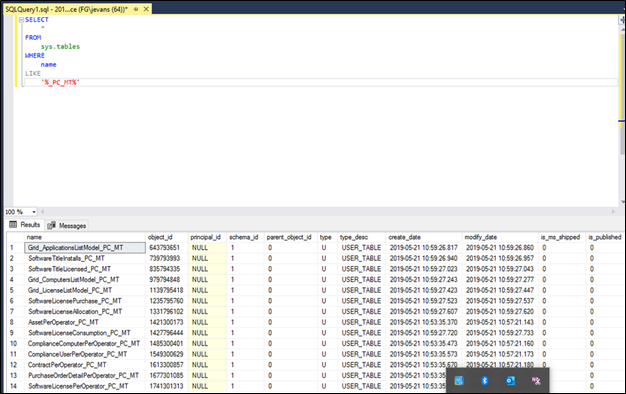Select cell SoftwareLicenseAllocation_PC_MT
Viewport: 626px width, 394px height.
tap(85, 311)
